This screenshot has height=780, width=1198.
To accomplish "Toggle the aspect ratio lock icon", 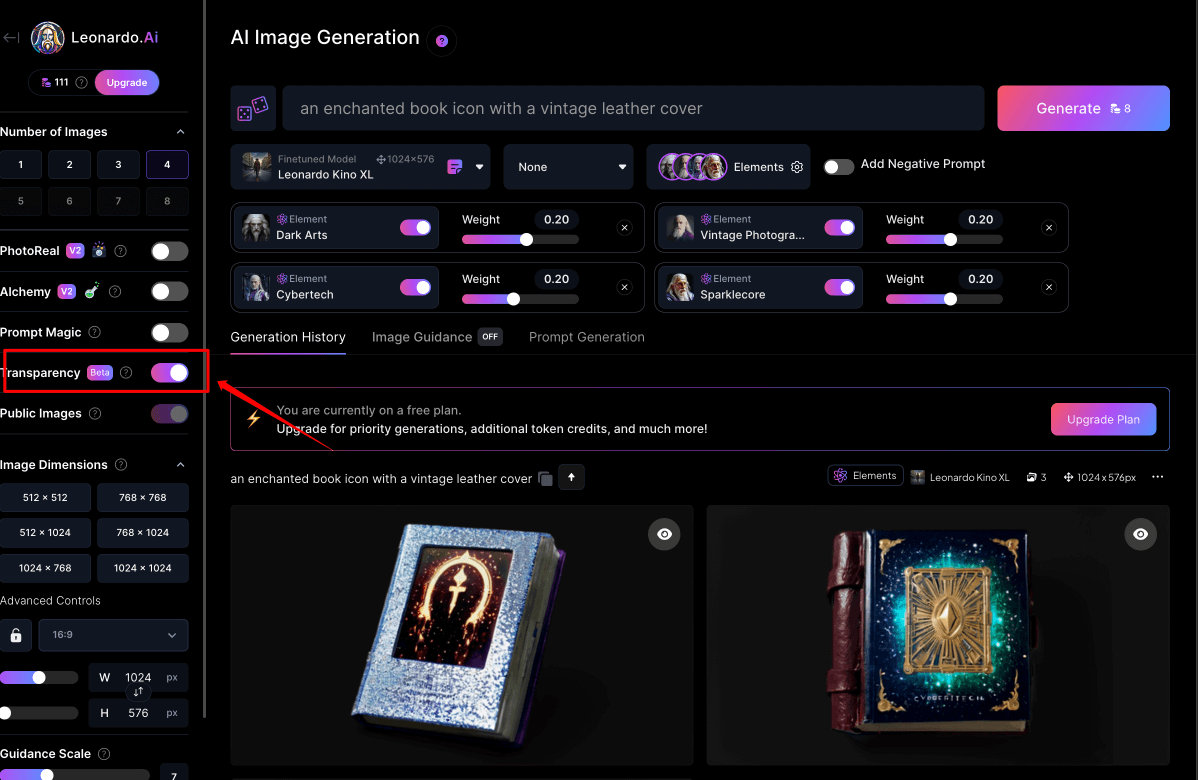I will pos(16,636).
